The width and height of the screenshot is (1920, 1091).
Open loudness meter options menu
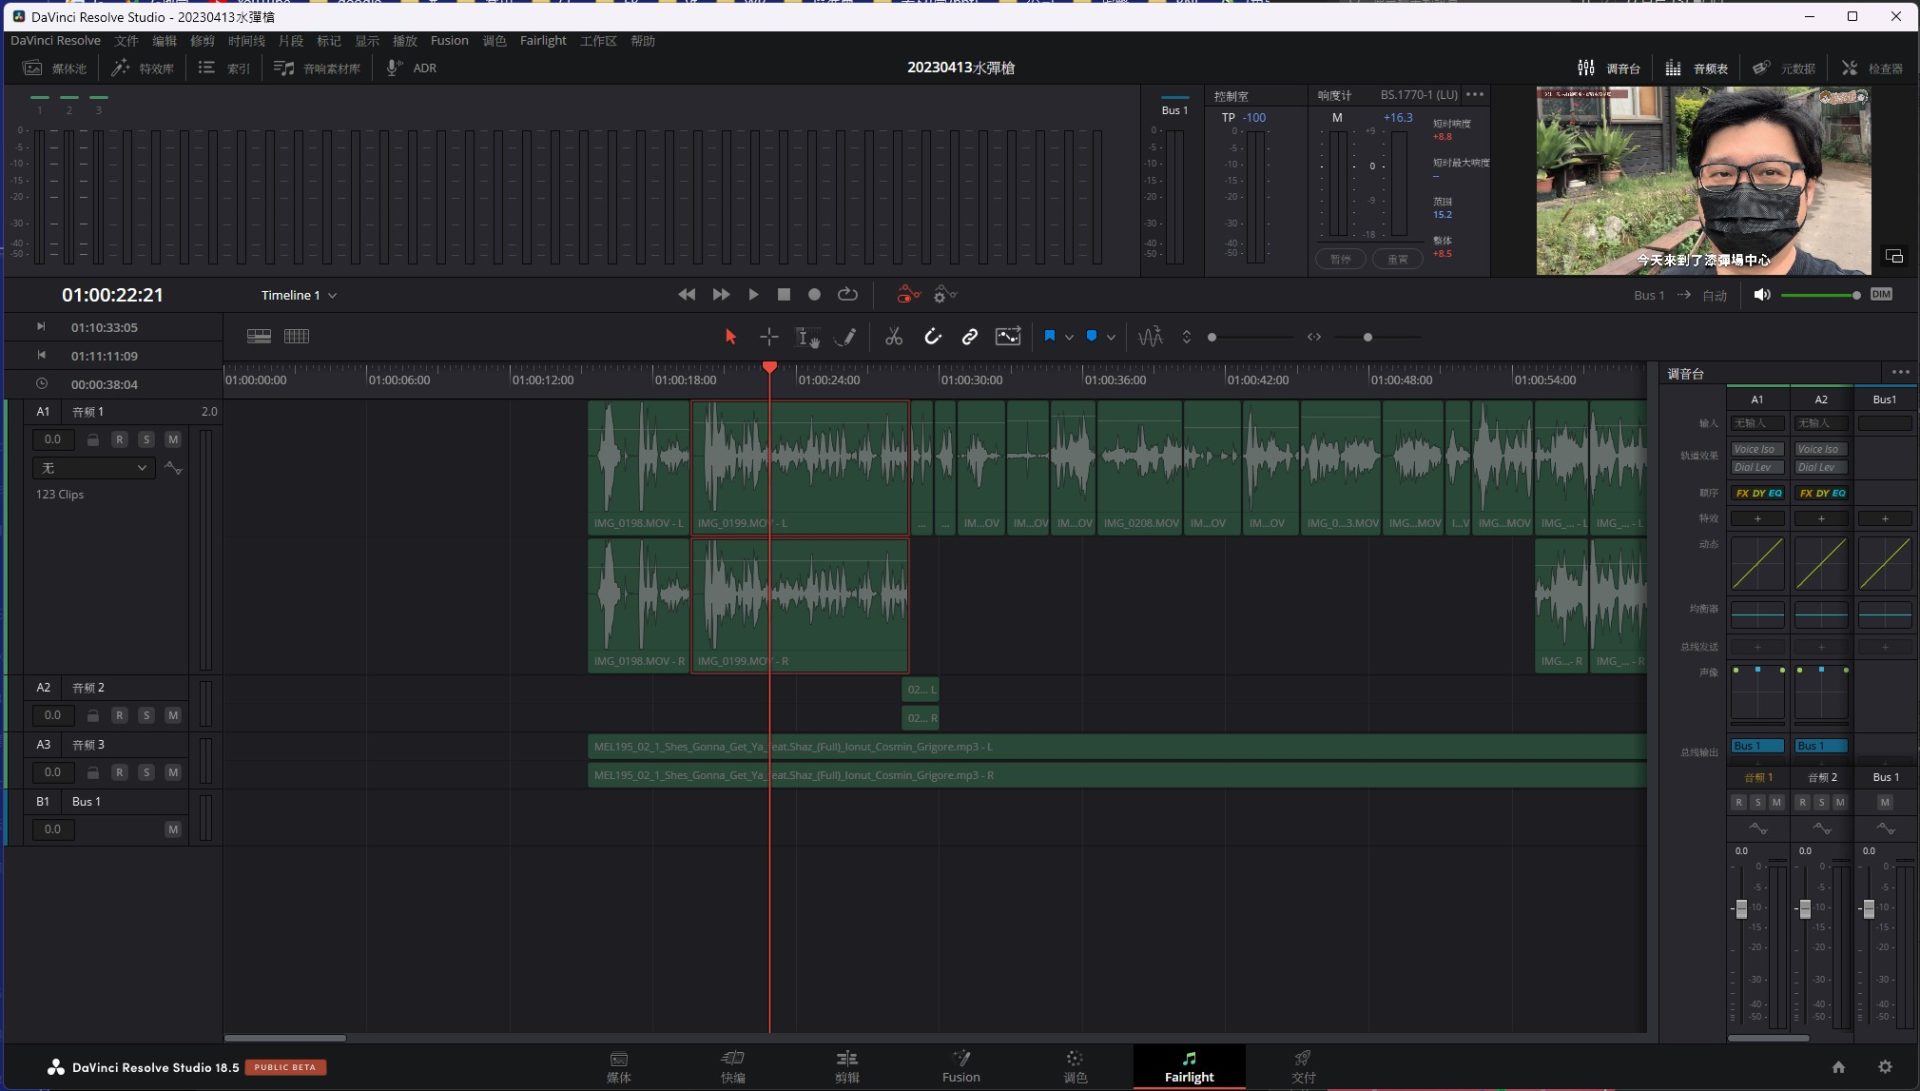[x=1475, y=95]
